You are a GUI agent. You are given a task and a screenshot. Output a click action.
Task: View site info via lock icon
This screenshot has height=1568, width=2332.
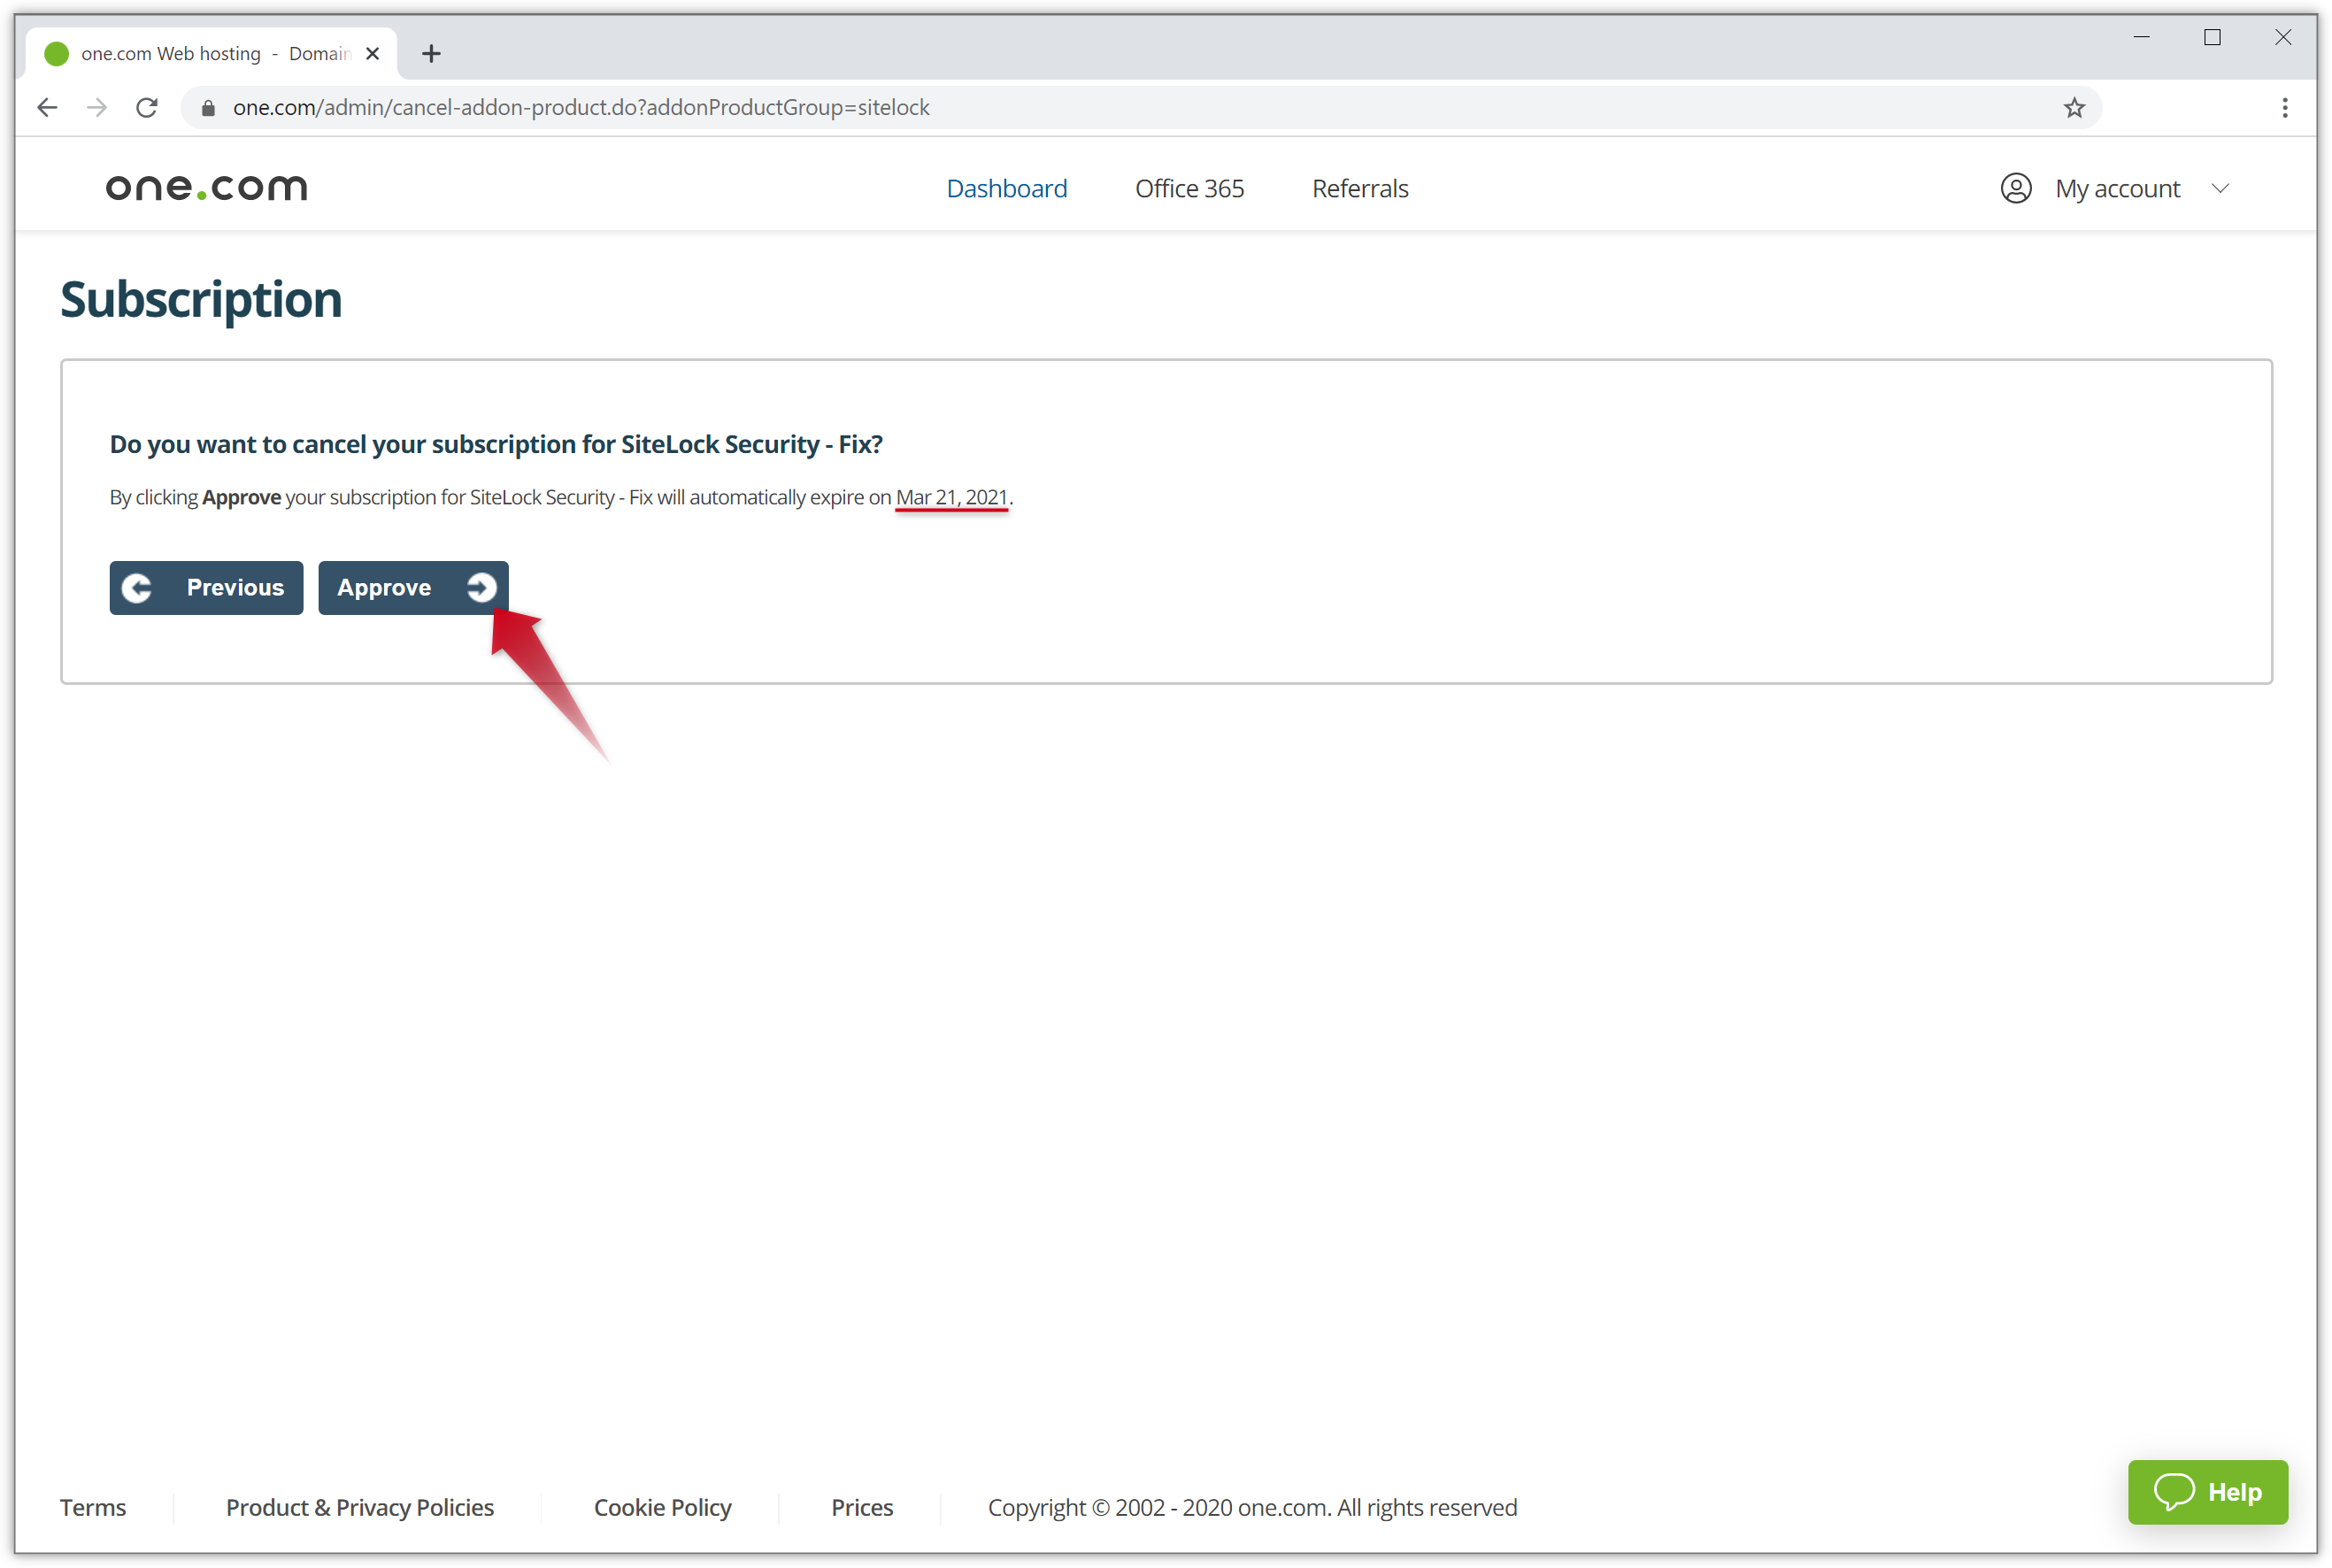tap(208, 107)
